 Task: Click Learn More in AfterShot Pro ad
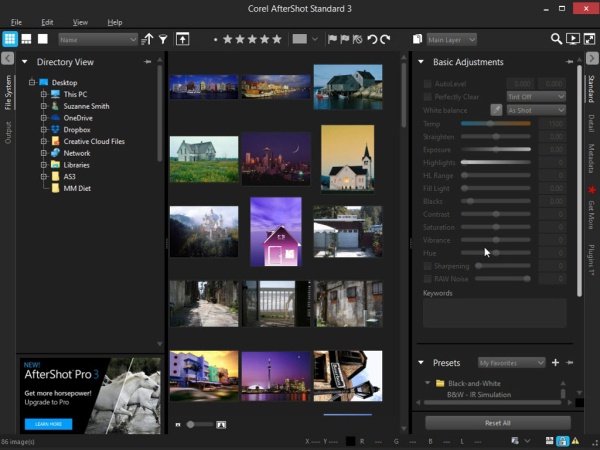point(48,424)
